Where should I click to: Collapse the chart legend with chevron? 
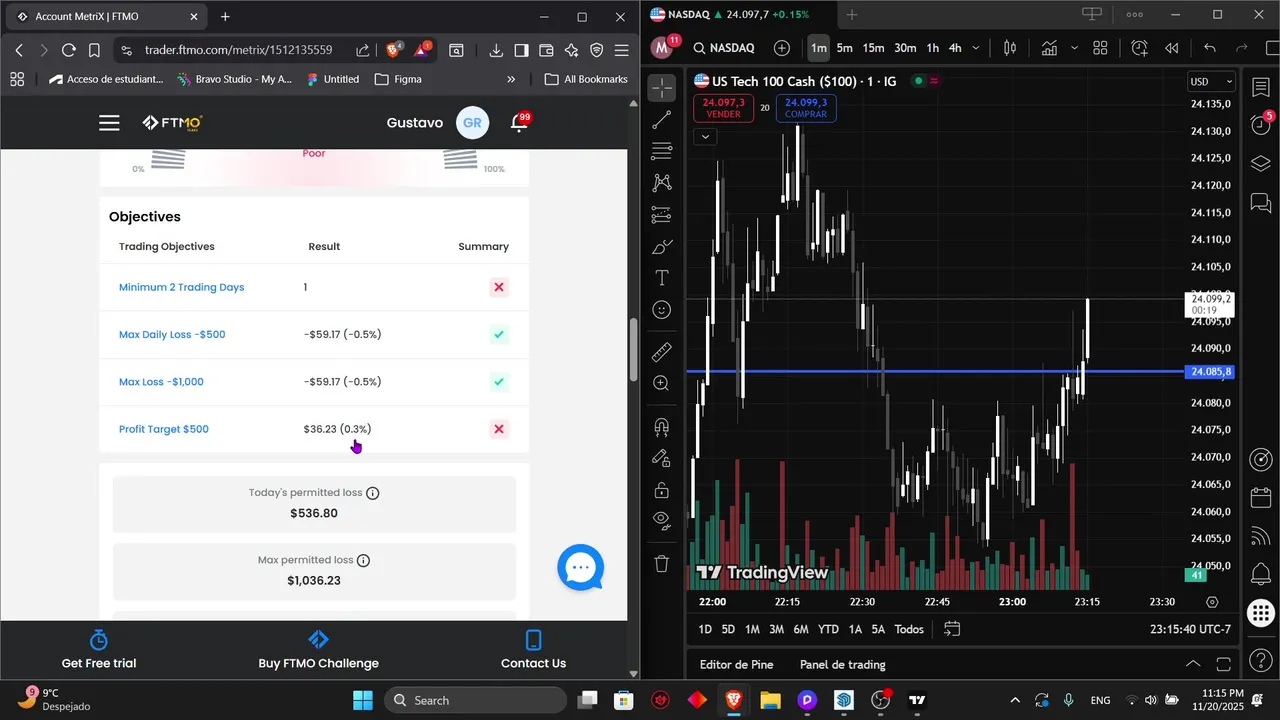(705, 137)
